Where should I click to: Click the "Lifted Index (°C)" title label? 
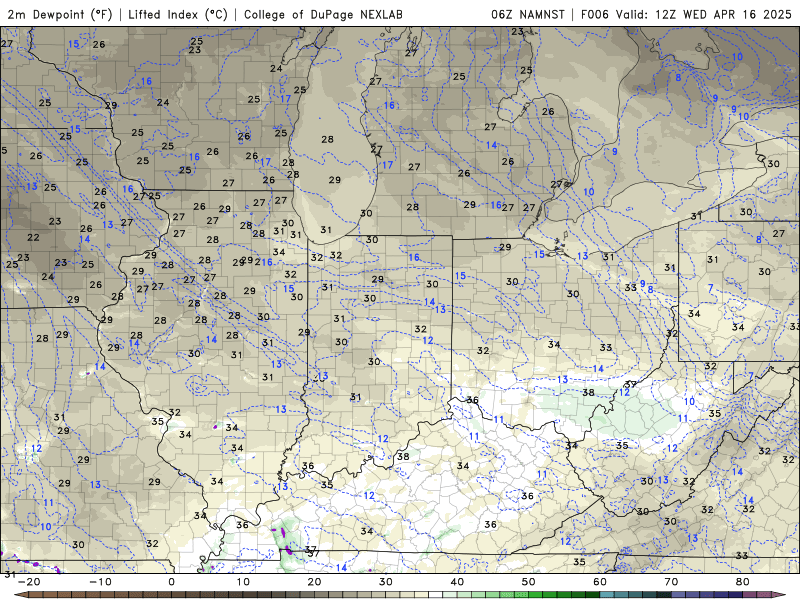tap(178, 14)
